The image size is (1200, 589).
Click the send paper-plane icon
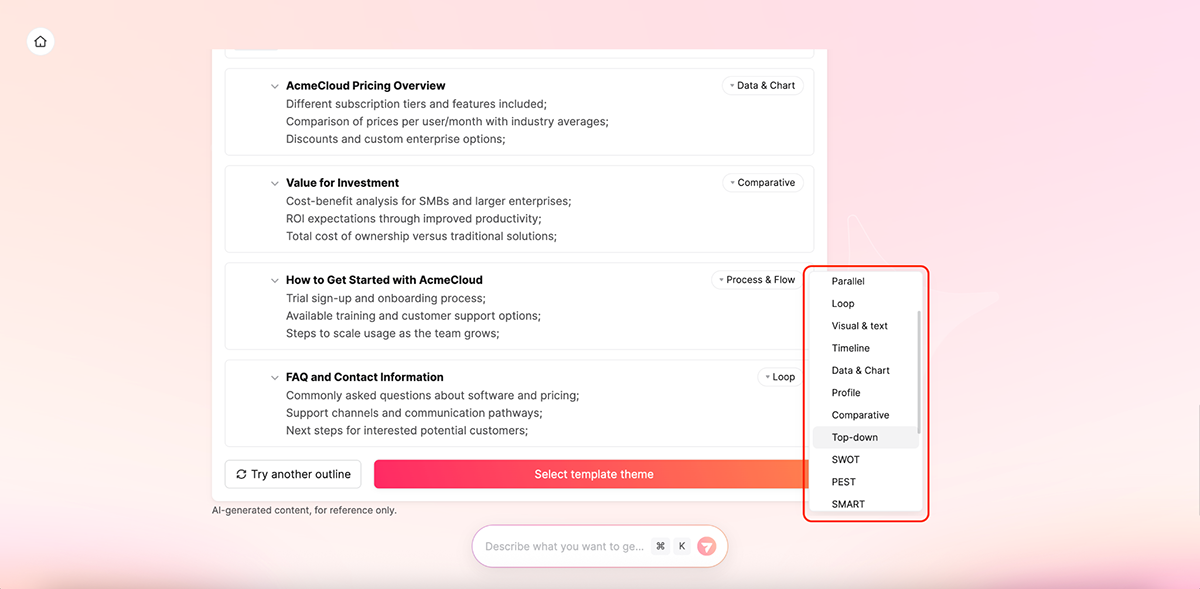(707, 546)
